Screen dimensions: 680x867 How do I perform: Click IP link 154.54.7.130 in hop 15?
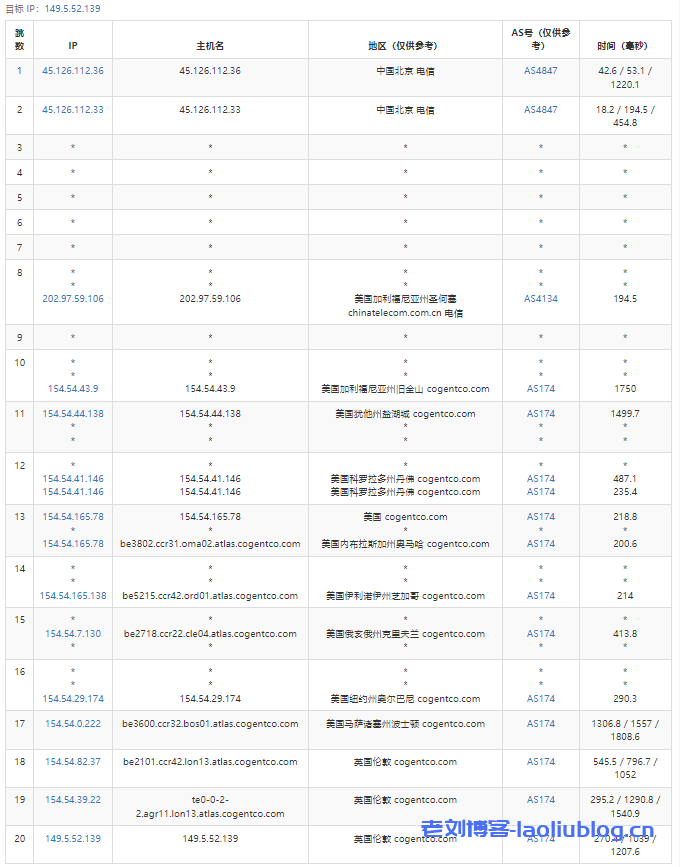[x=73, y=633]
